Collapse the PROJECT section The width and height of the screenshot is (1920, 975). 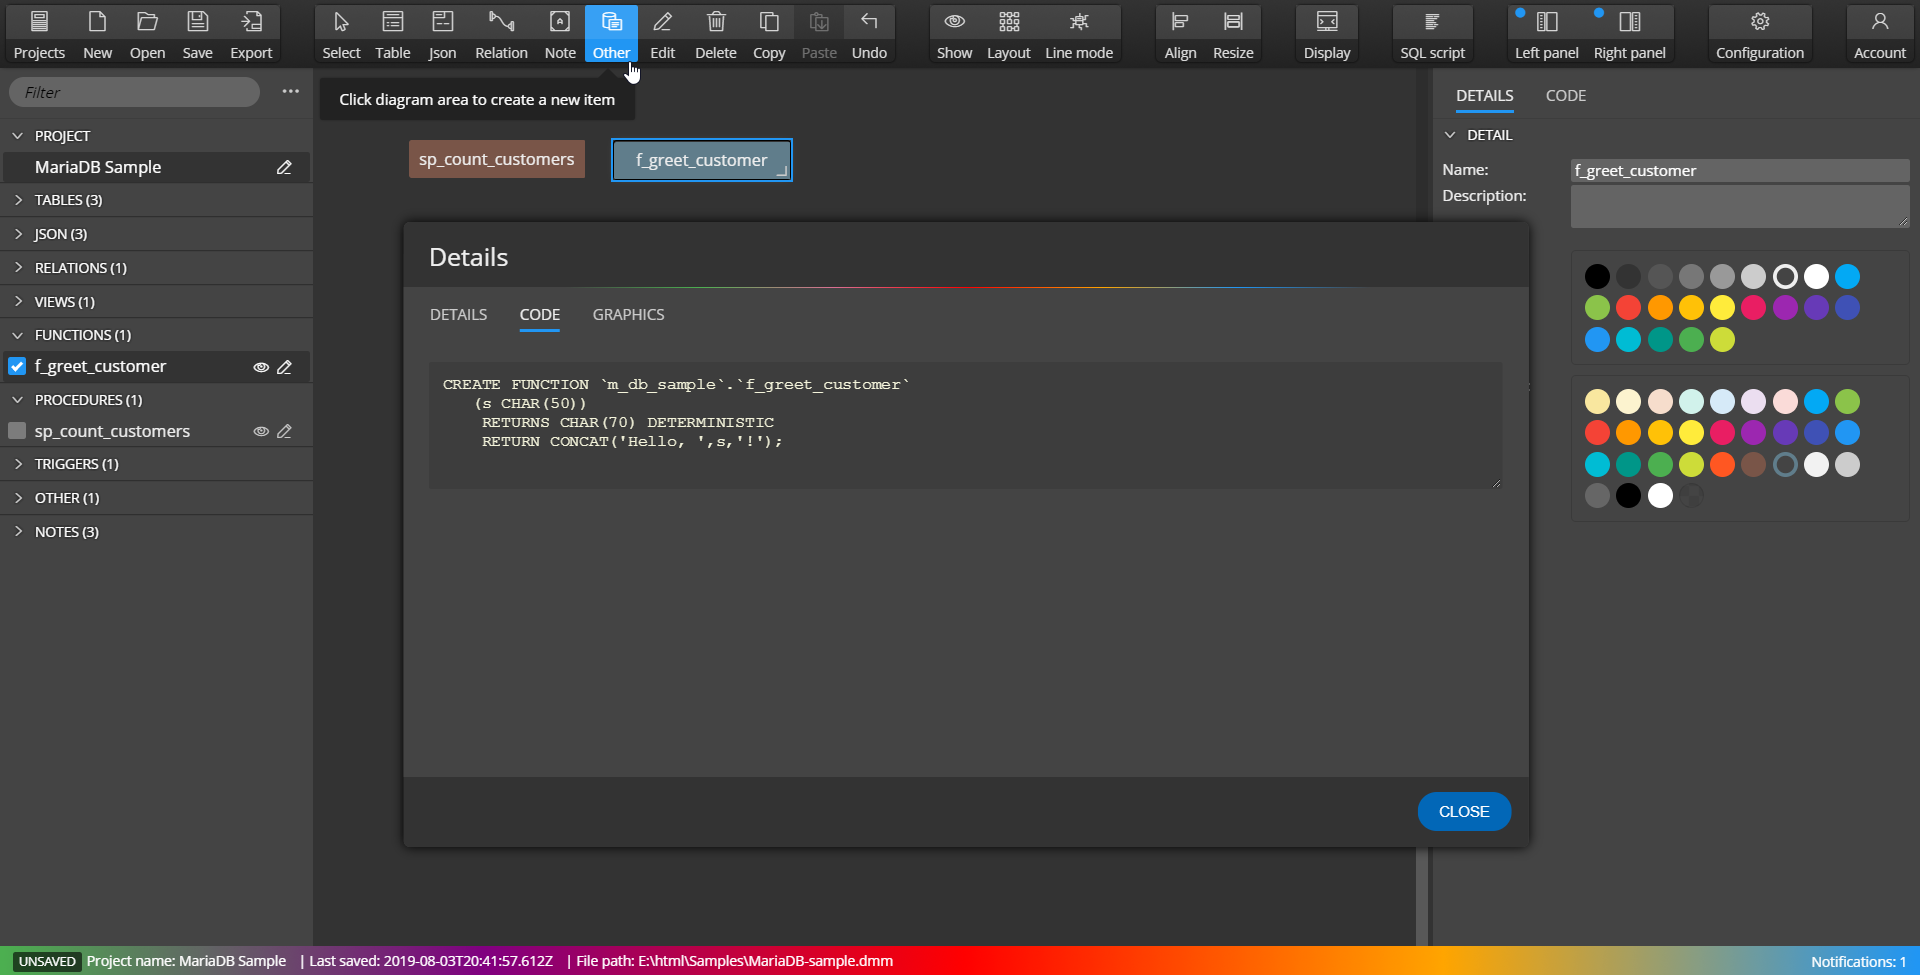(18, 135)
